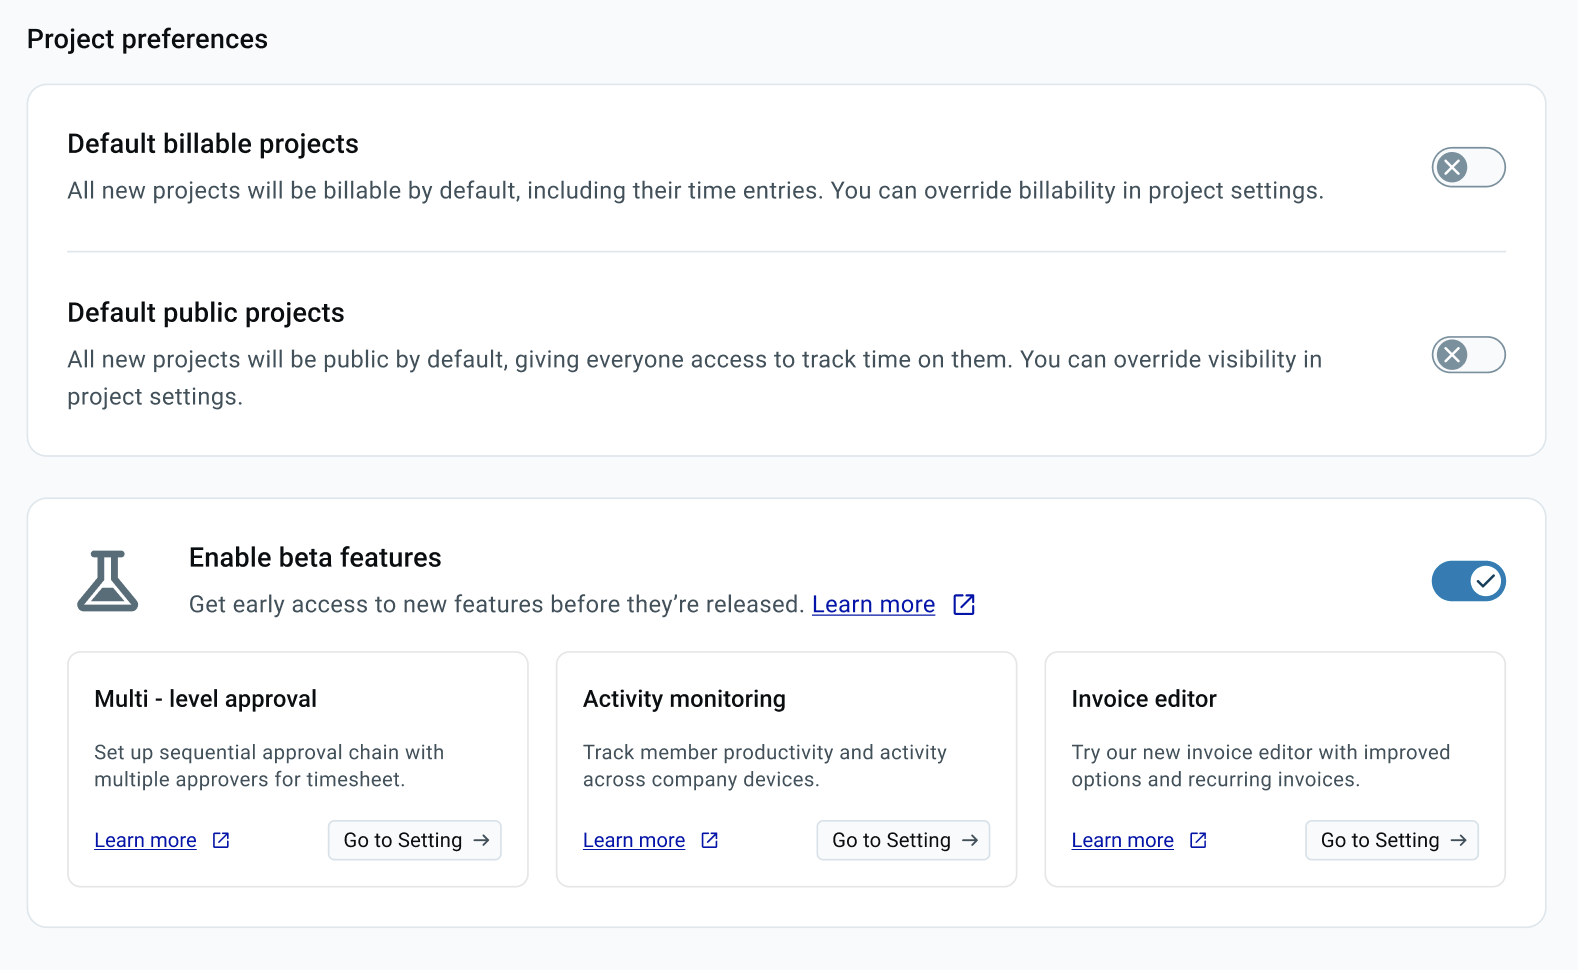Click text 'Try our new invoice editor with improved'
Image resolution: width=1578 pixels, height=970 pixels.
[1261, 752]
